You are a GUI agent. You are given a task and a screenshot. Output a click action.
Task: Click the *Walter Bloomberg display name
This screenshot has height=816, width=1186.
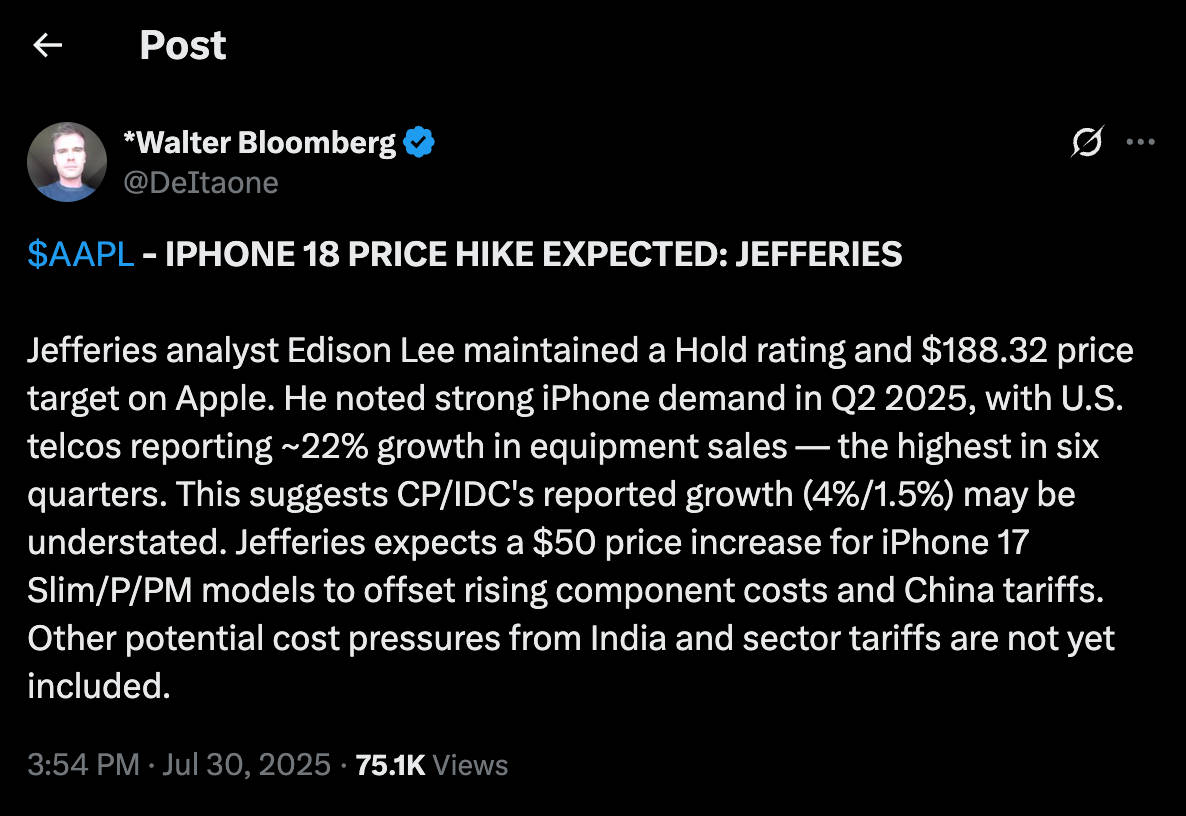258,143
